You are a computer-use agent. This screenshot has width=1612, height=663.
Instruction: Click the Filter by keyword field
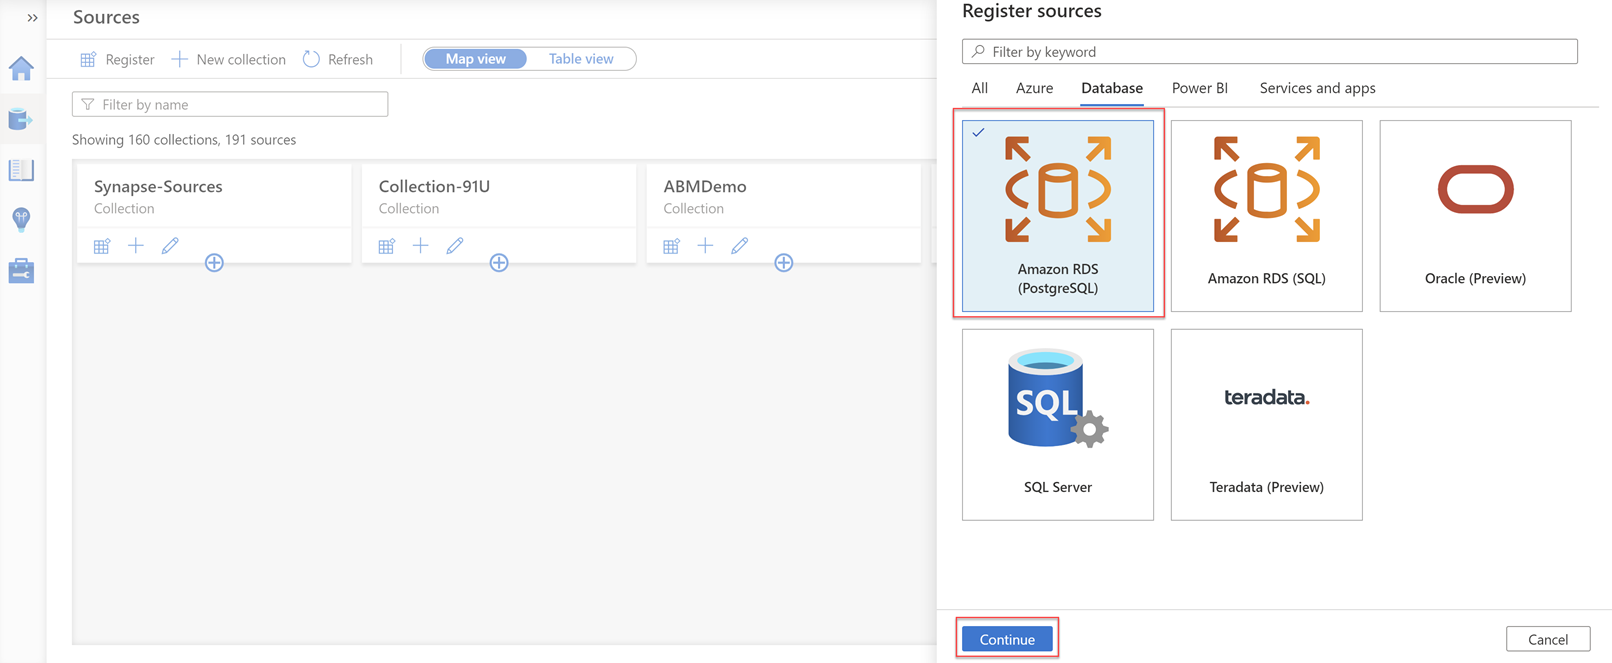click(1270, 51)
